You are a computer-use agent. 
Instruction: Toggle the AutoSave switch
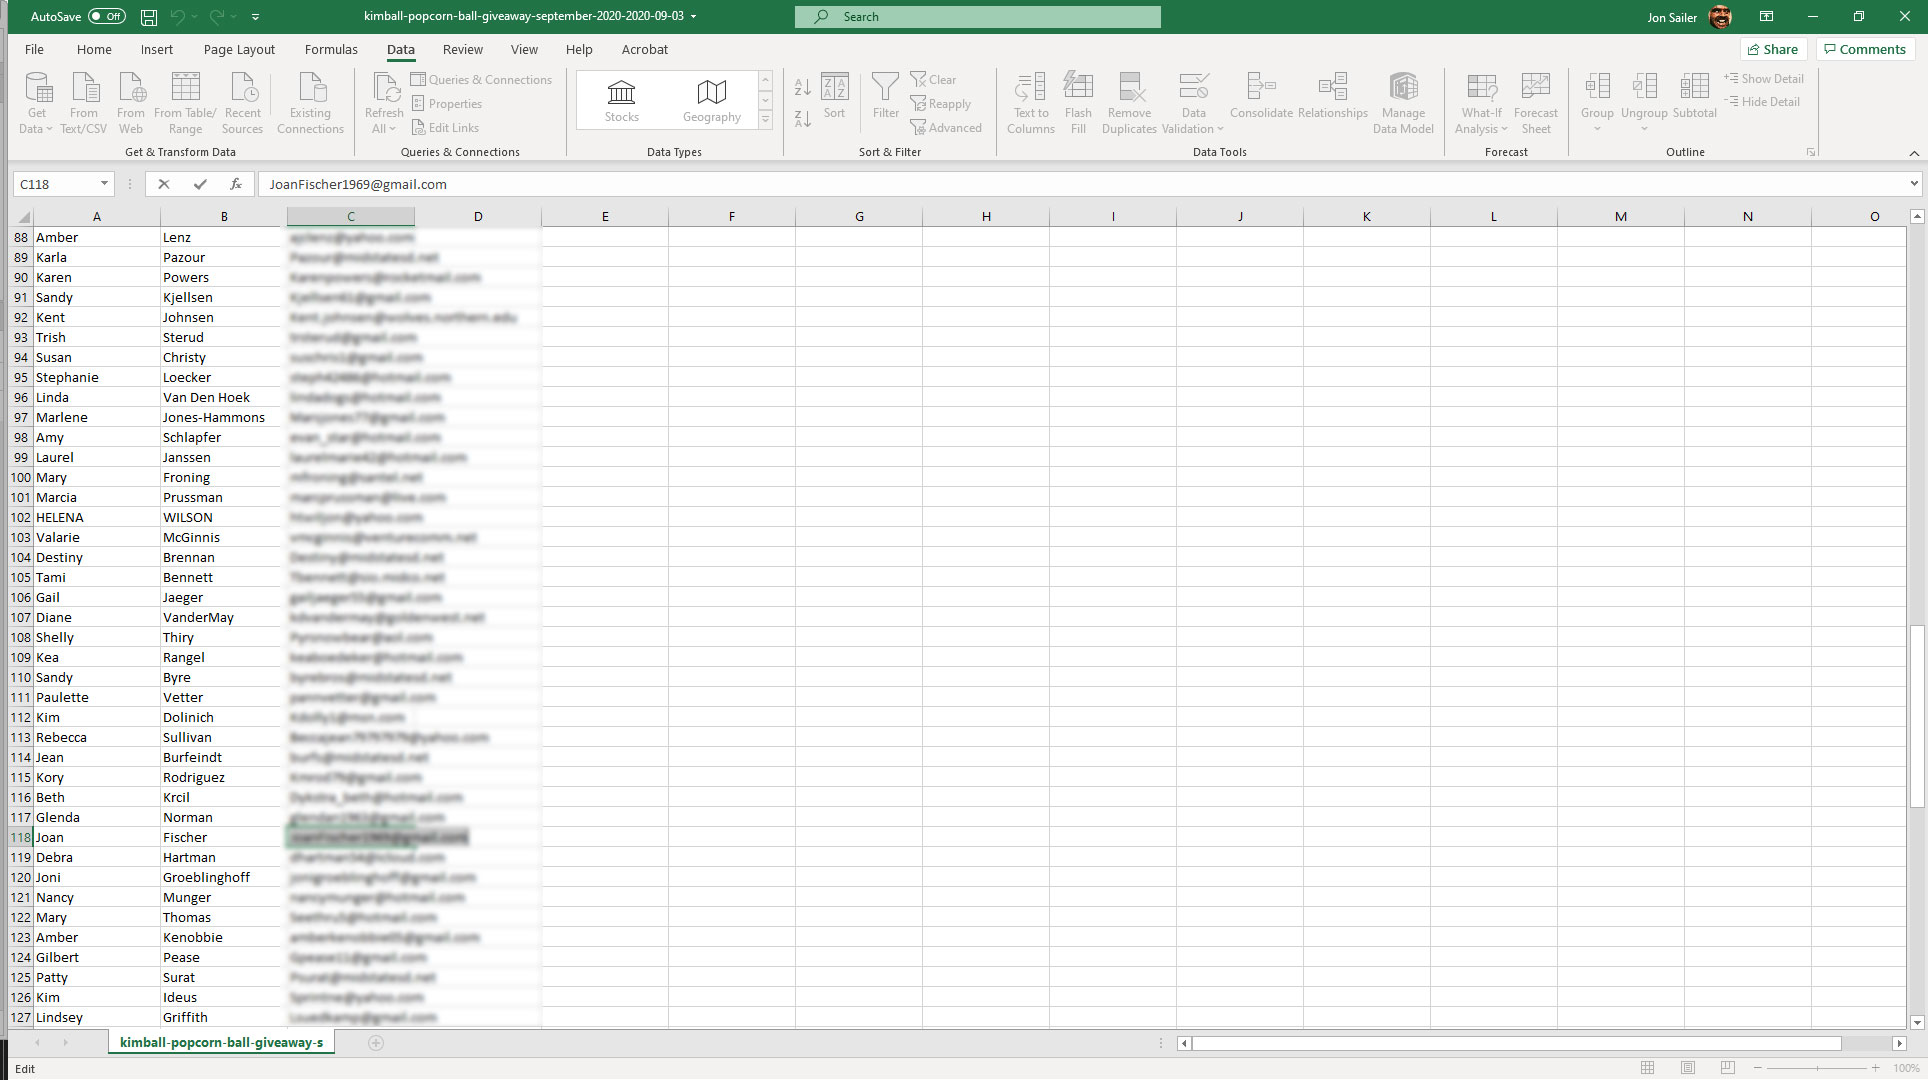[106, 17]
